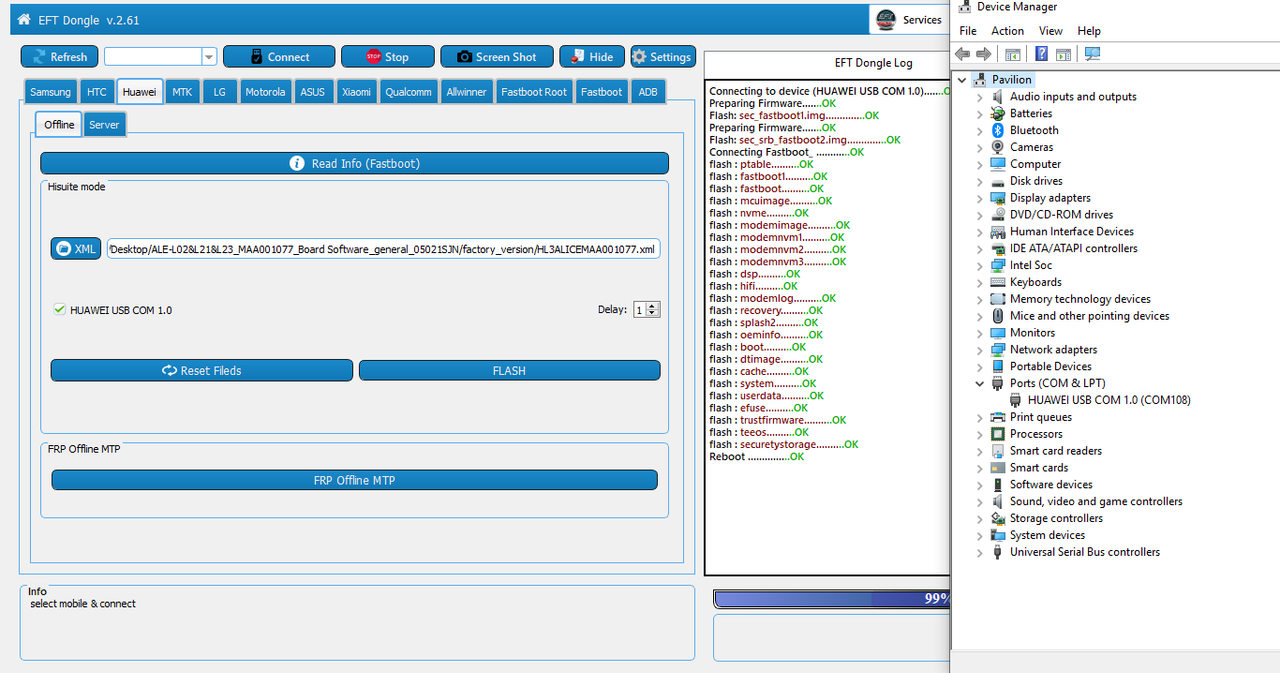The image size is (1280, 673).
Task: Expand the Cameras node
Action: pos(980,147)
